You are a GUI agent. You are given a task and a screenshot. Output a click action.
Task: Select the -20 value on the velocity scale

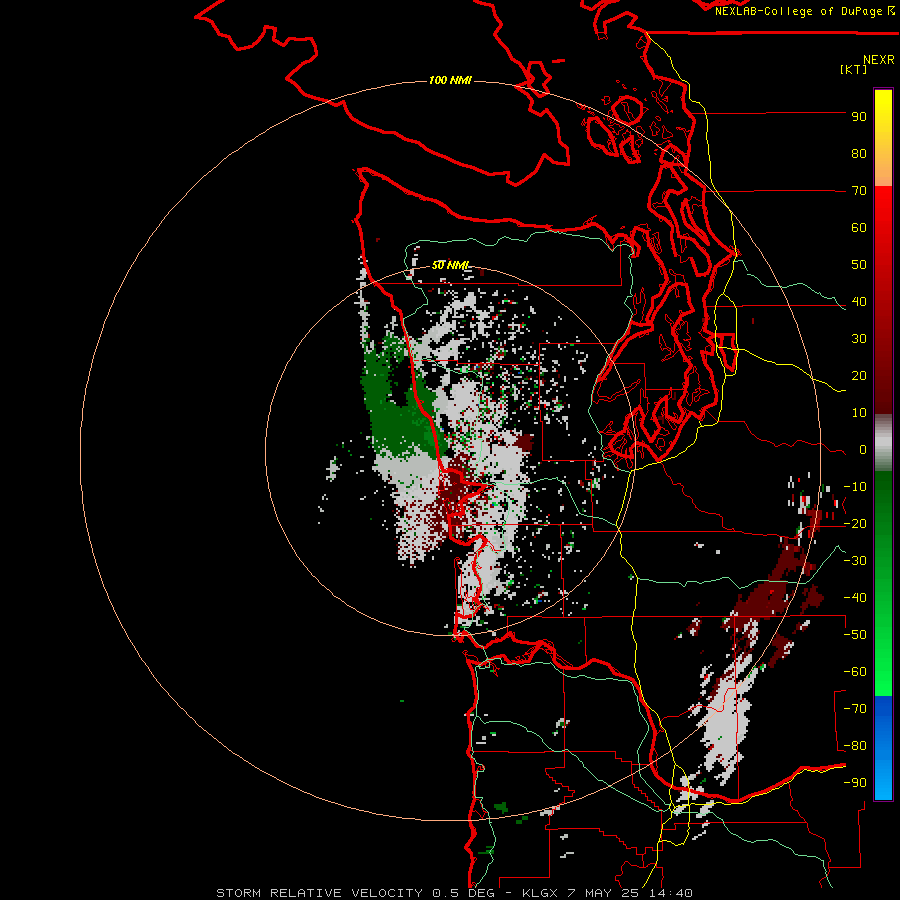855,524
